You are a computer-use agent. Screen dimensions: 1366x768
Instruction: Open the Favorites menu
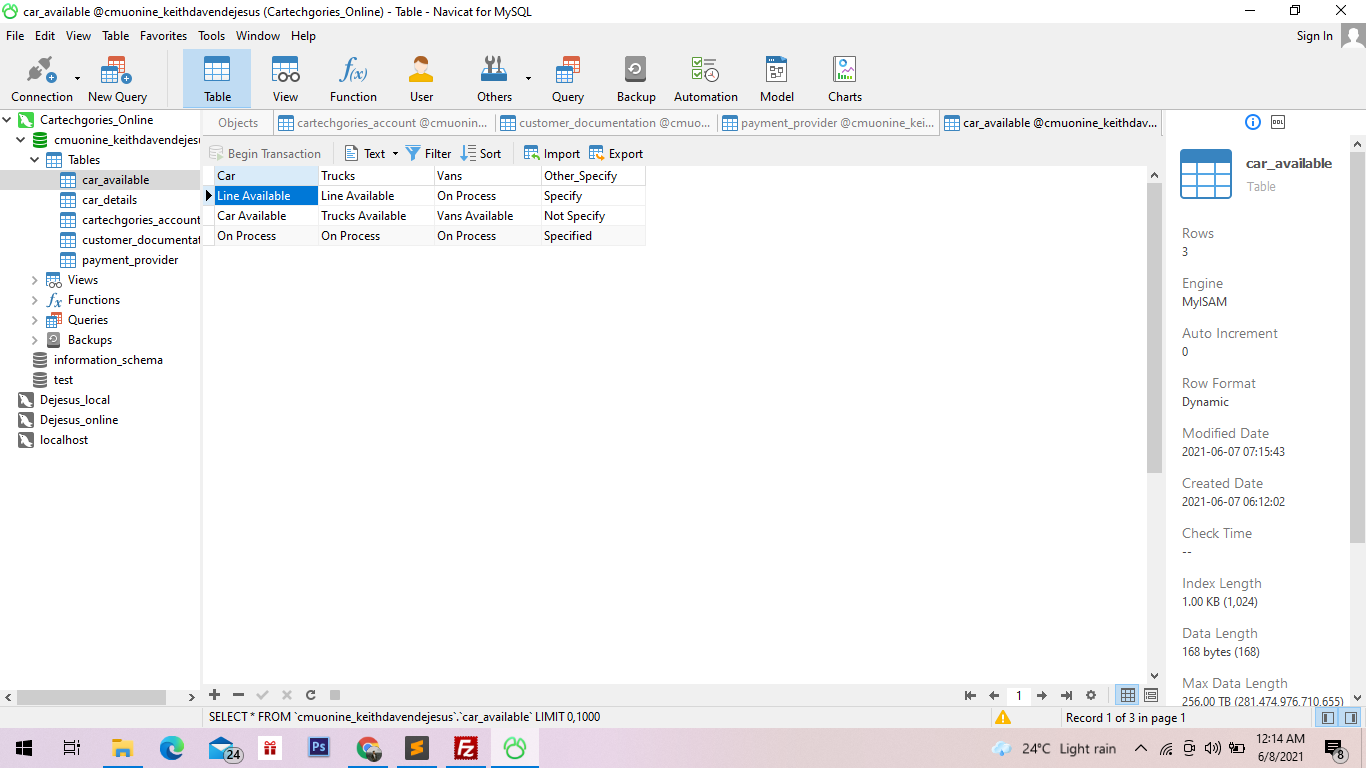coord(163,36)
